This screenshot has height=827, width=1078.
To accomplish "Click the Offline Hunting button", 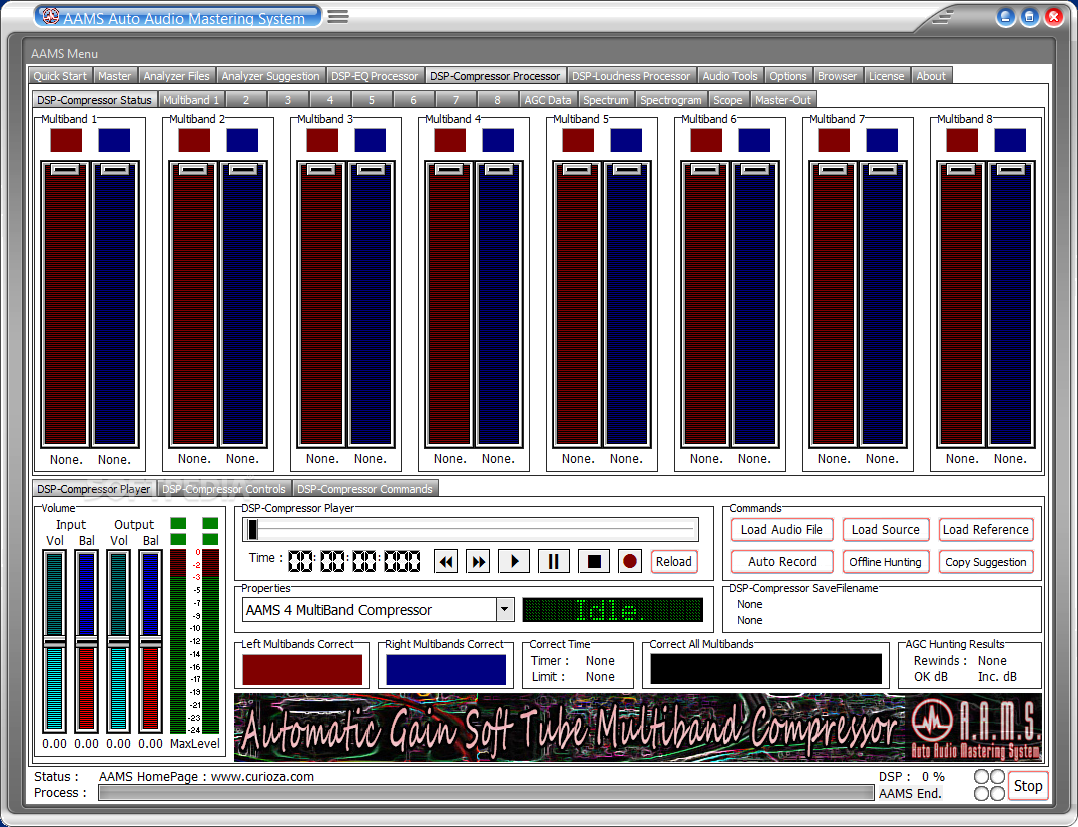I will coord(886,562).
